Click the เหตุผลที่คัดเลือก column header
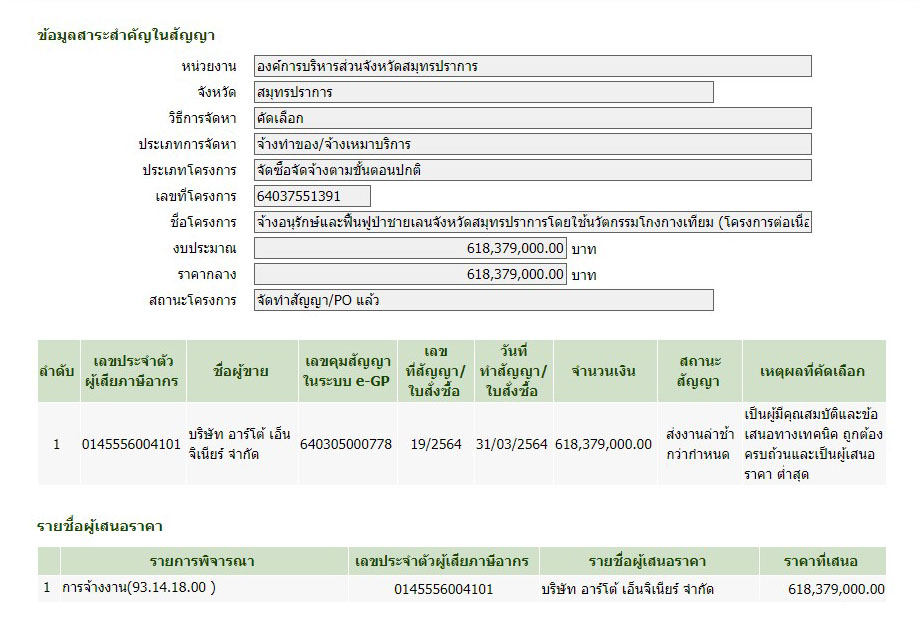This screenshot has height=636, width=918. click(813, 372)
